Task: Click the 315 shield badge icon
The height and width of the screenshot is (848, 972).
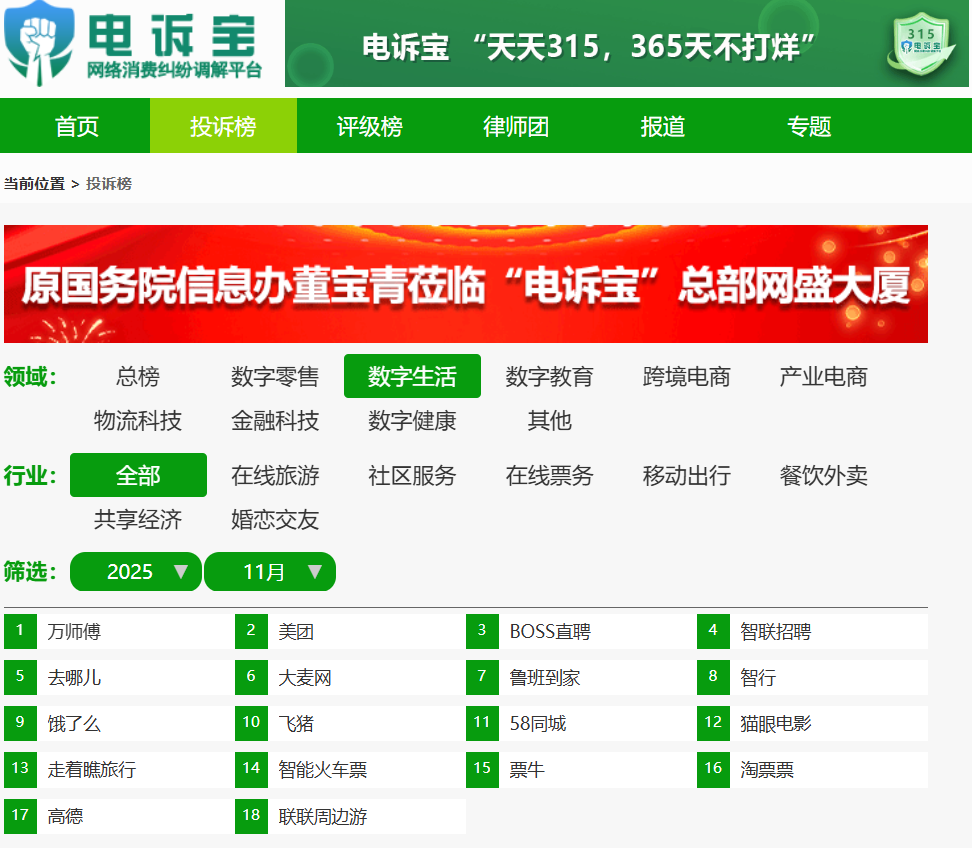Action: point(918,44)
